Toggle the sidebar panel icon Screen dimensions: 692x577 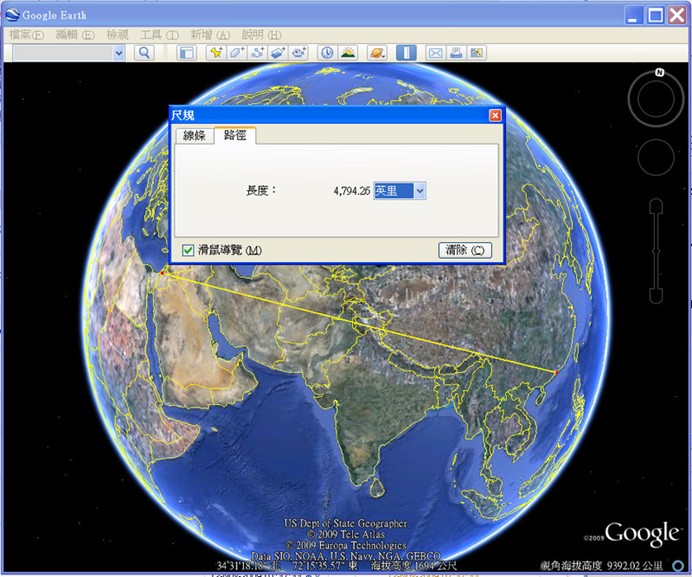(187, 53)
